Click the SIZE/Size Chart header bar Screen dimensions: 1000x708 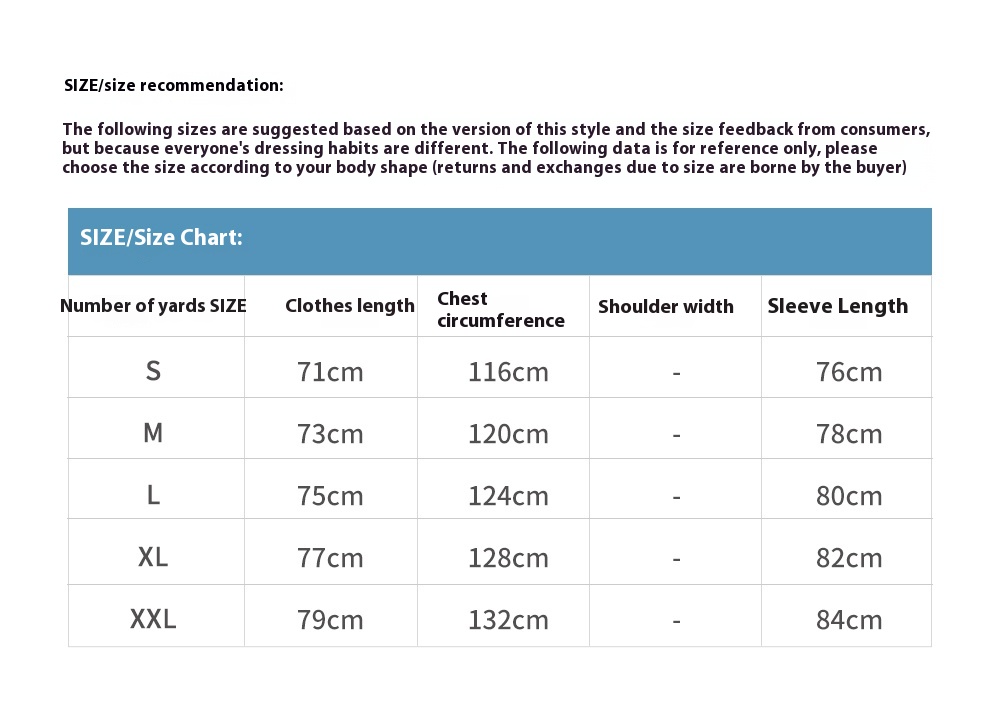499,240
